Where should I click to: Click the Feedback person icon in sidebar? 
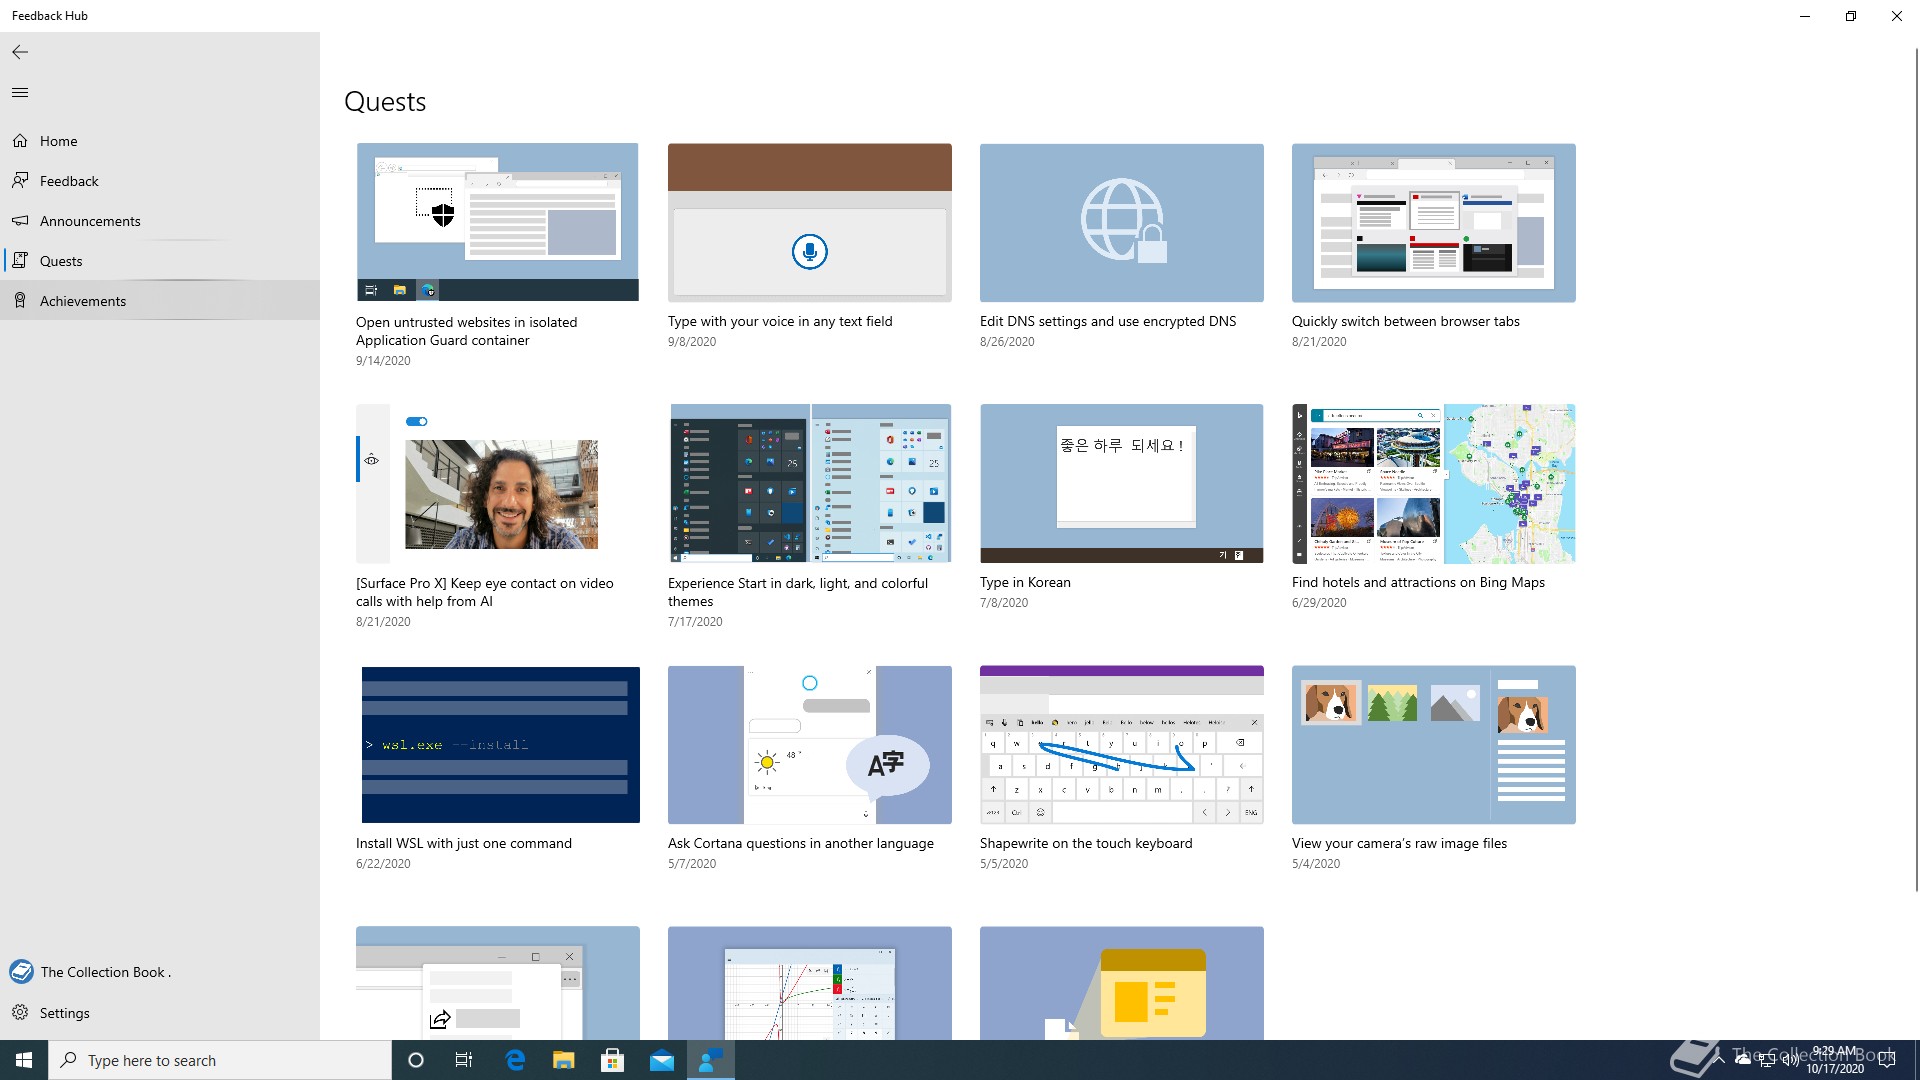20,180
